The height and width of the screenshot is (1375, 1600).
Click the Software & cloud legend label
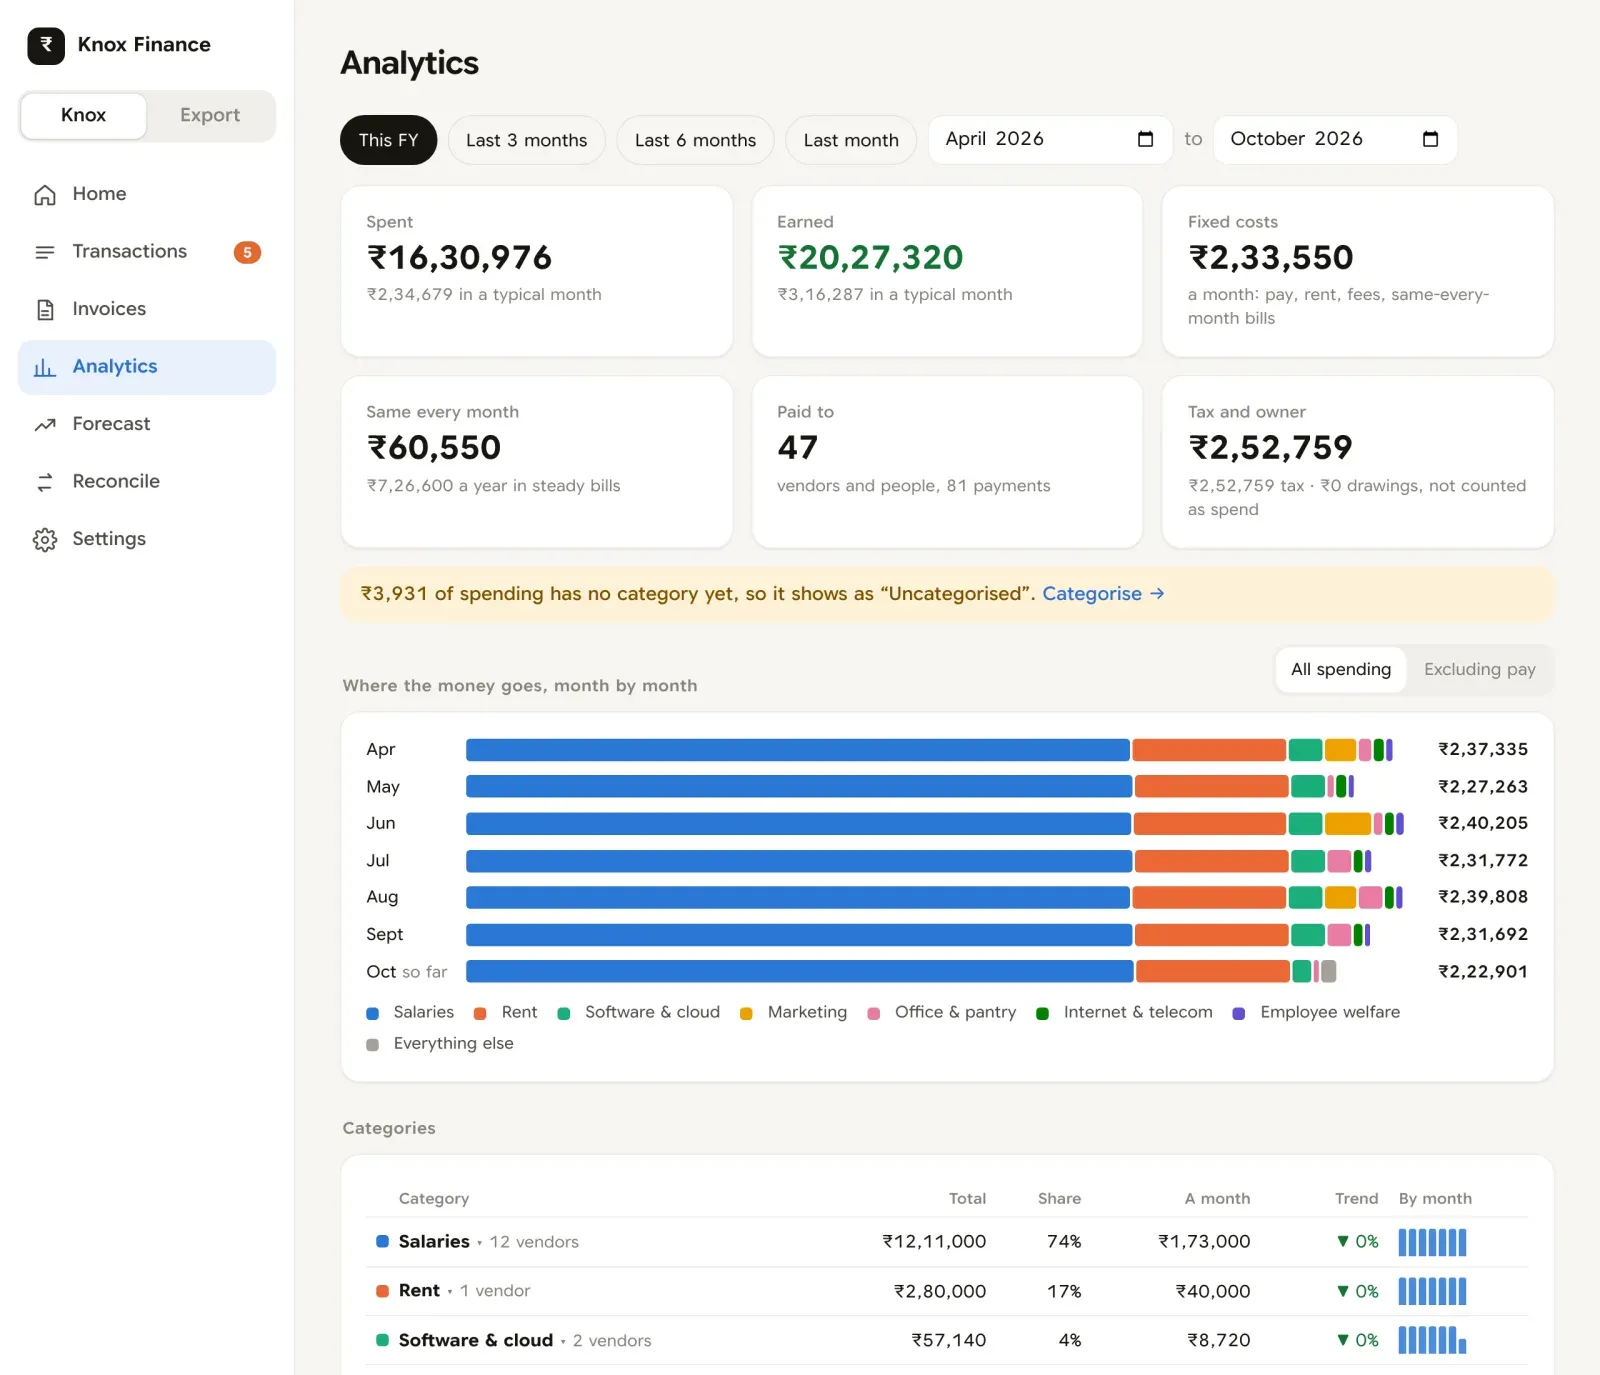coord(652,1012)
